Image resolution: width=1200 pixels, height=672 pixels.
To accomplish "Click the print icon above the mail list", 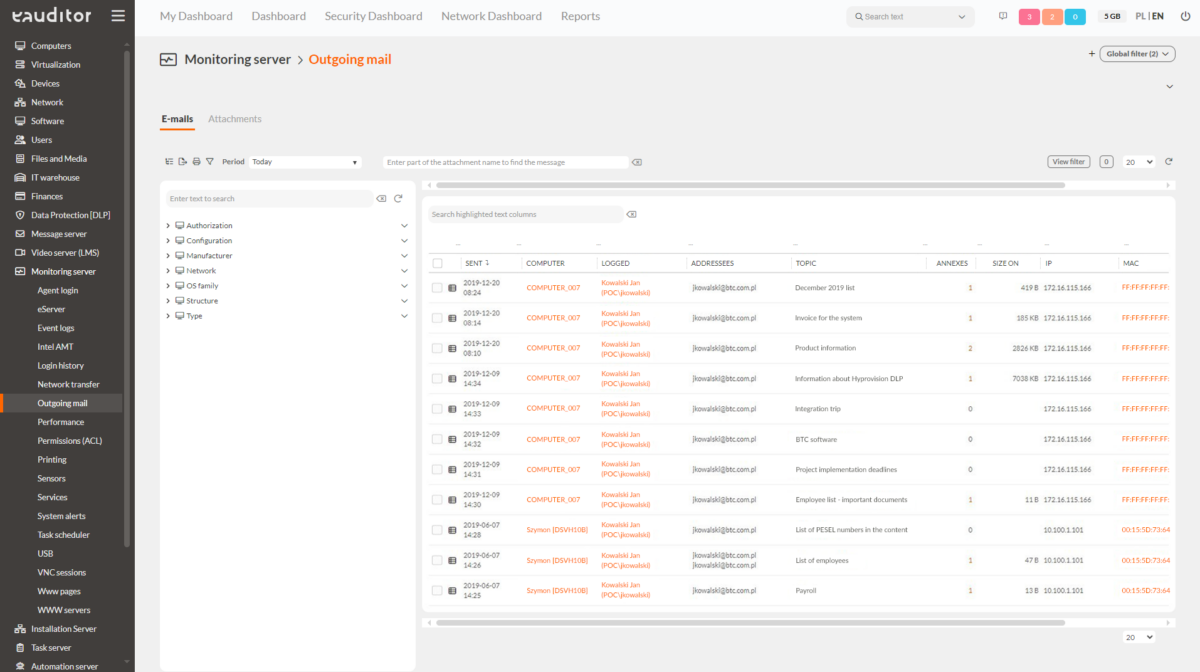I will (x=196, y=161).
